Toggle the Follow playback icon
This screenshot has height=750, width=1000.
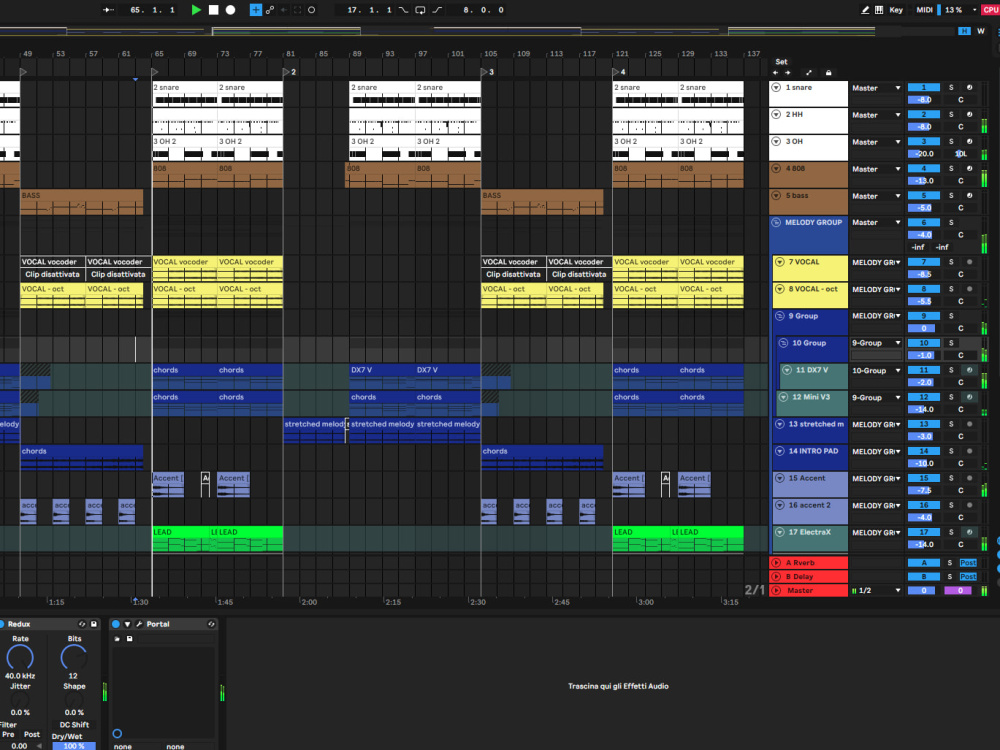point(108,10)
